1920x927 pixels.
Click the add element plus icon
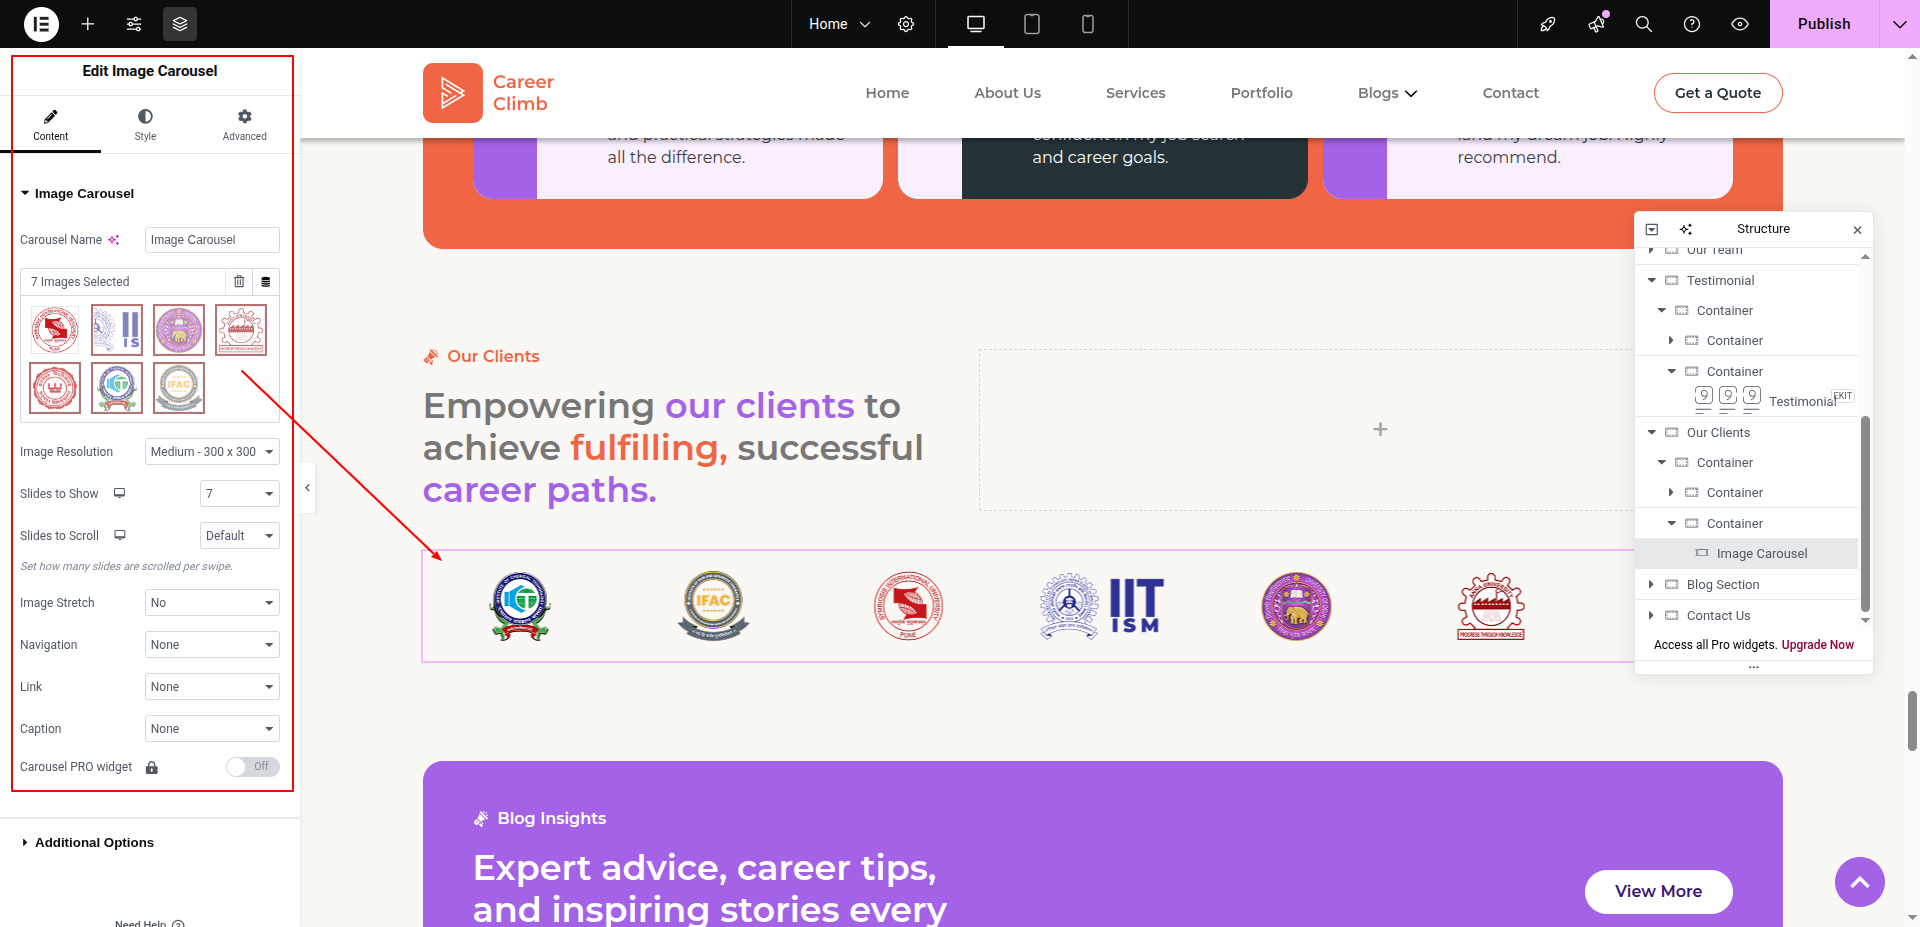pyautogui.click(x=88, y=24)
